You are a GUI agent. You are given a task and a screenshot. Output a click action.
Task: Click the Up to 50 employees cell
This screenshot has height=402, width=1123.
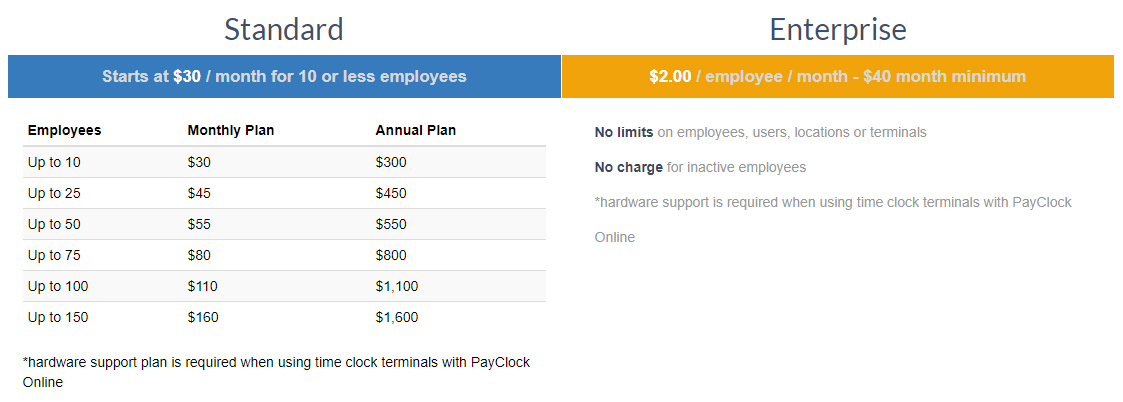tap(54, 224)
